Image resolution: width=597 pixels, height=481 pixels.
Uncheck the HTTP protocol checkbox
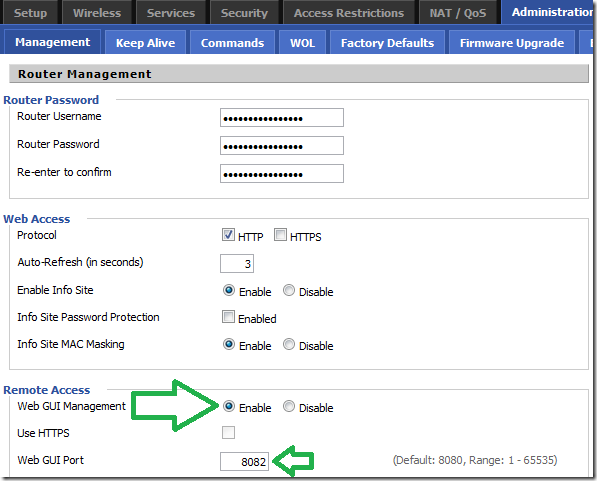(x=228, y=235)
